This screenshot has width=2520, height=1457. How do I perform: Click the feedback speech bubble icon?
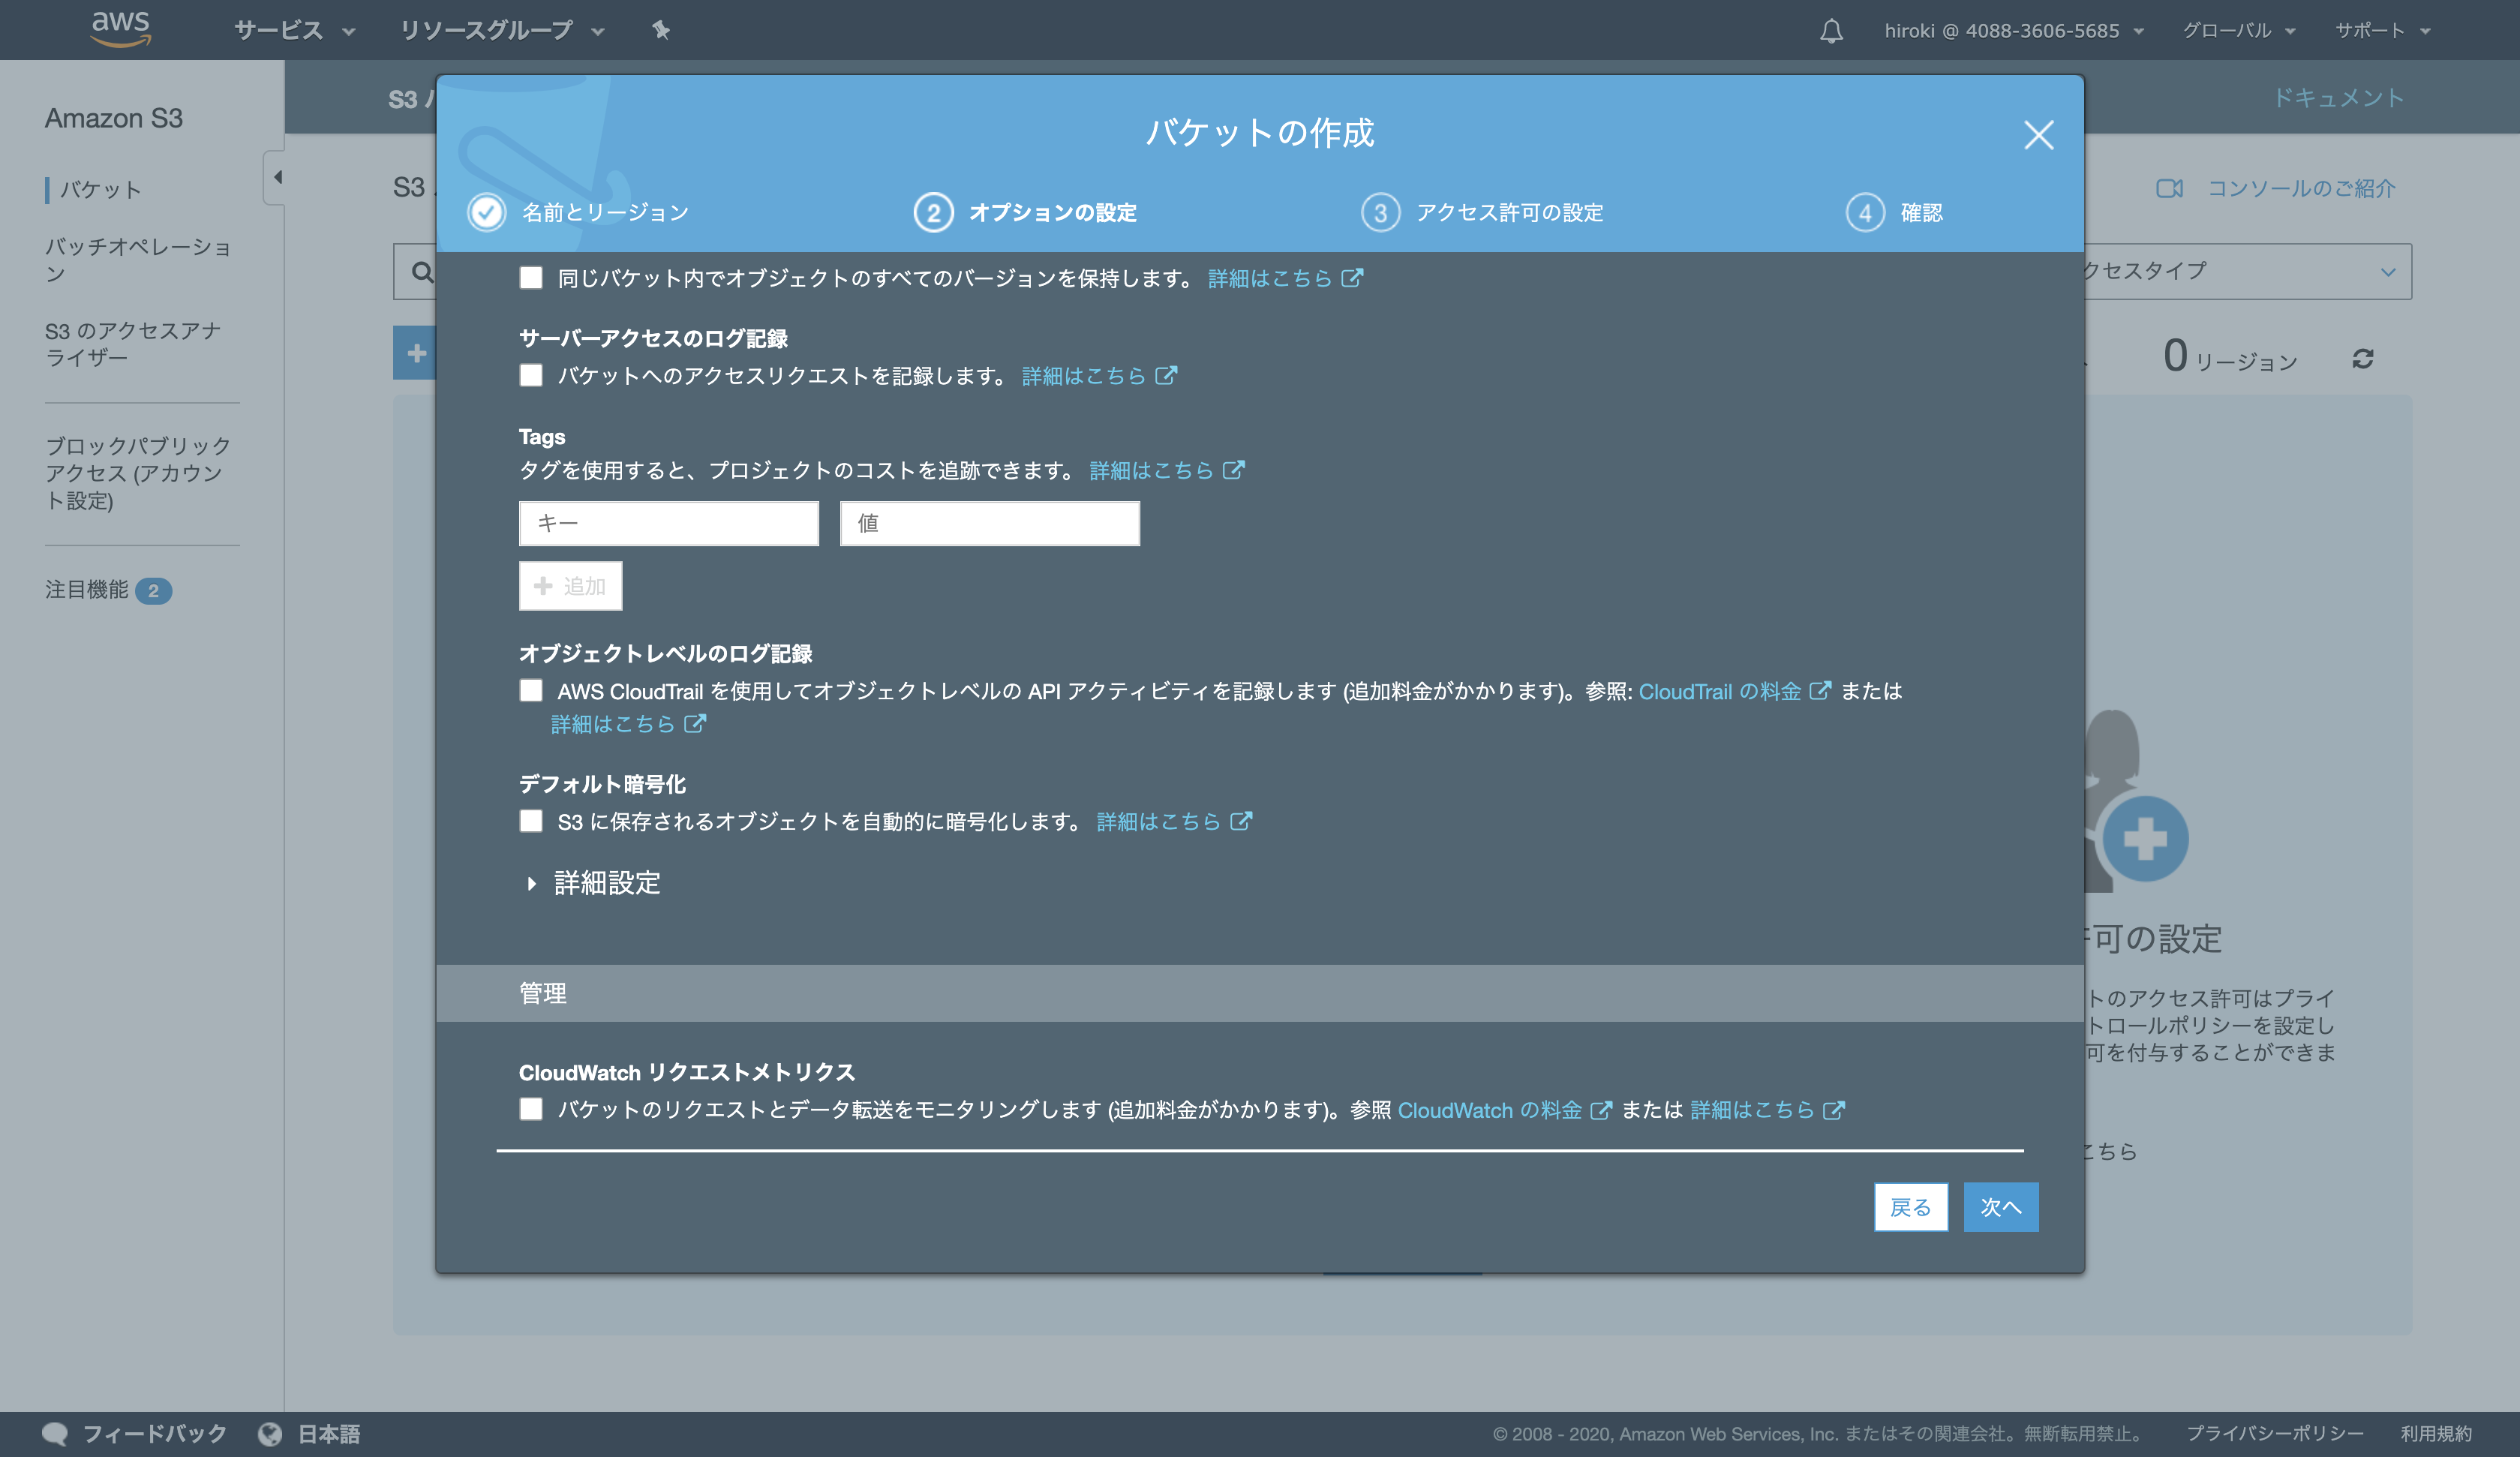pyautogui.click(x=55, y=1433)
